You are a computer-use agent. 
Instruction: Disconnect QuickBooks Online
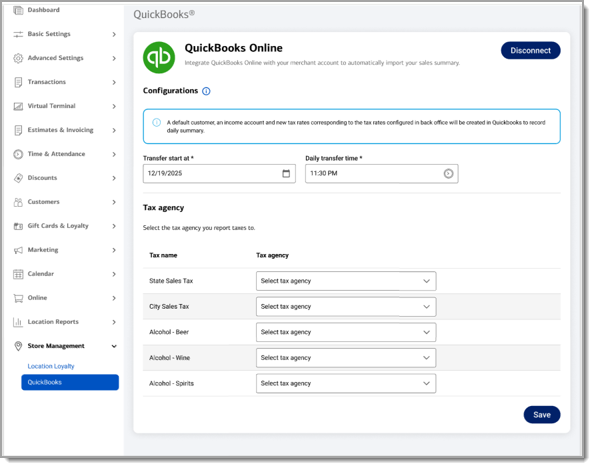click(530, 50)
